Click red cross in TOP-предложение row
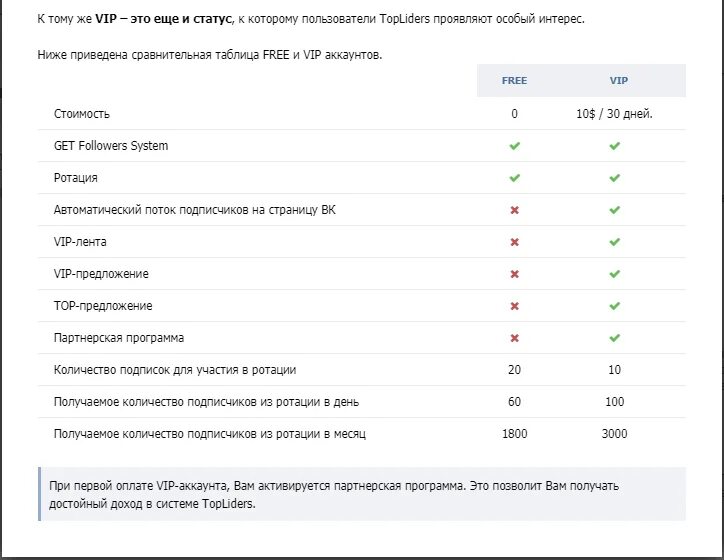The height and width of the screenshot is (560, 724). pyautogui.click(x=514, y=306)
